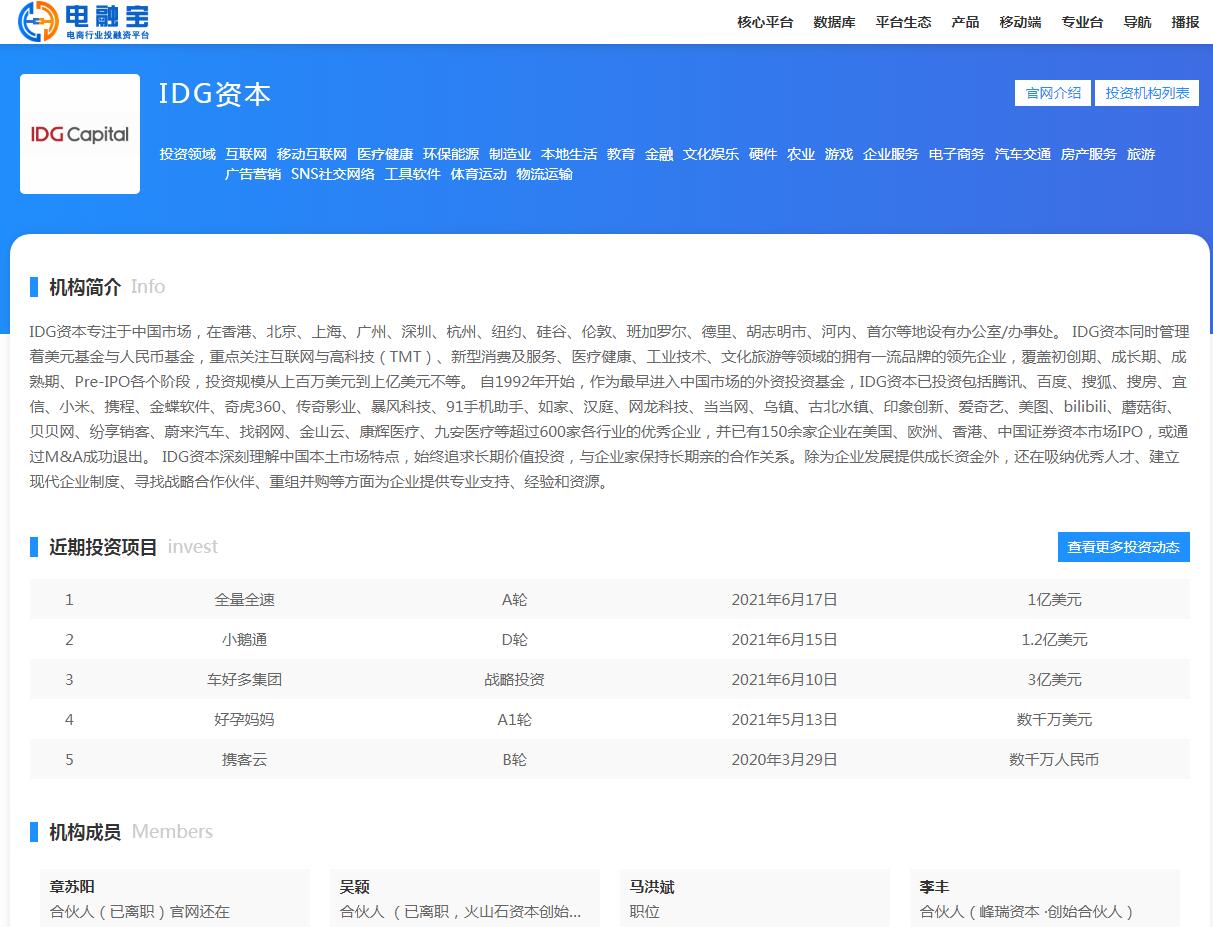Open the 车好多集团 investment row
Viewport: 1213px width, 927px height.
pyautogui.click(x=610, y=679)
